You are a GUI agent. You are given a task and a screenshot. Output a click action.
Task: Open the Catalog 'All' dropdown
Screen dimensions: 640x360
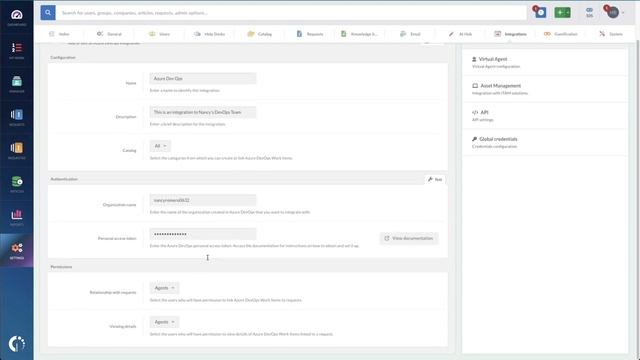(x=160, y=146)
